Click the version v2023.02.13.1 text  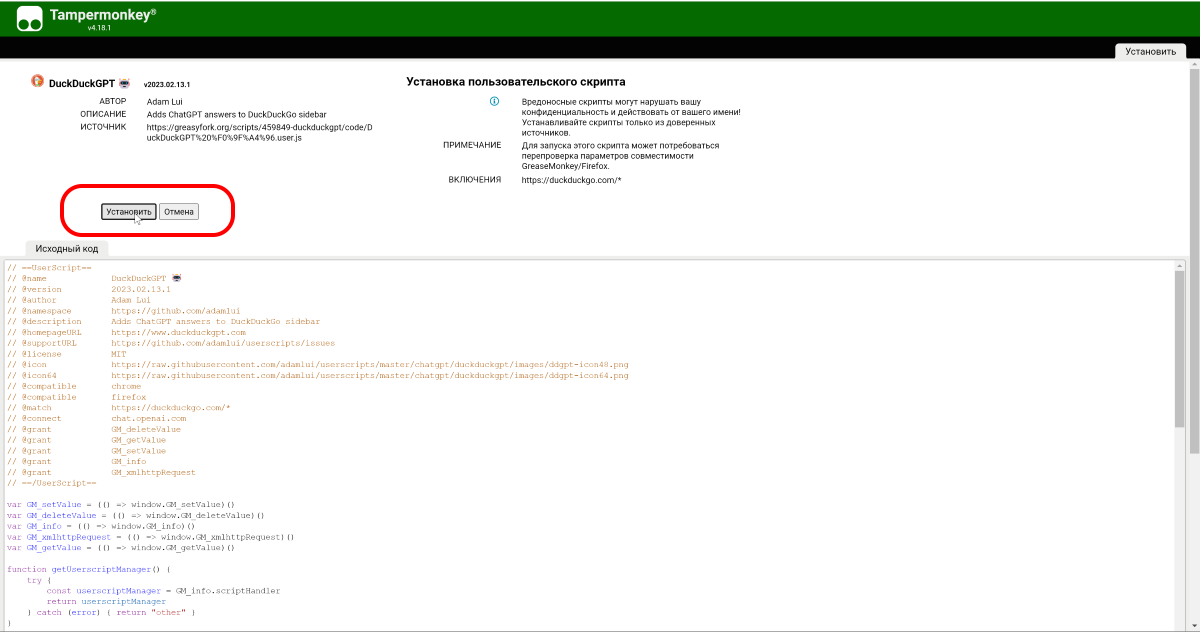(167, 85)
